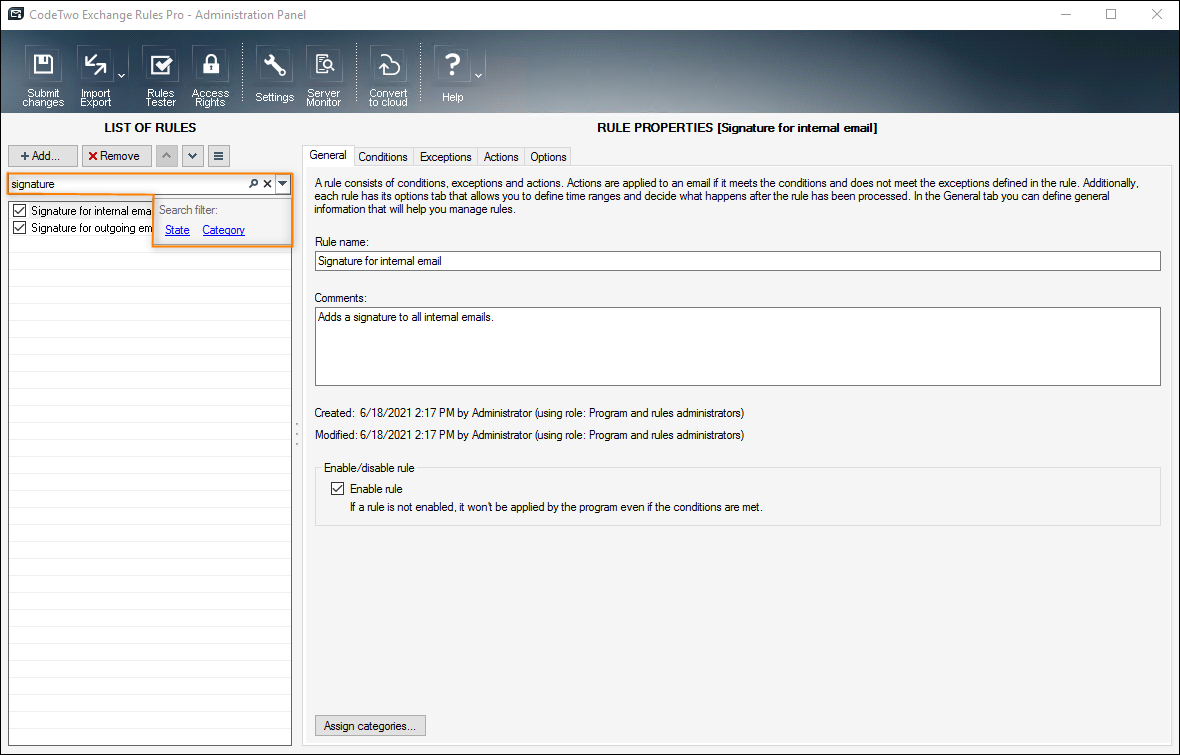Click into the signature search field

[128, 184]
